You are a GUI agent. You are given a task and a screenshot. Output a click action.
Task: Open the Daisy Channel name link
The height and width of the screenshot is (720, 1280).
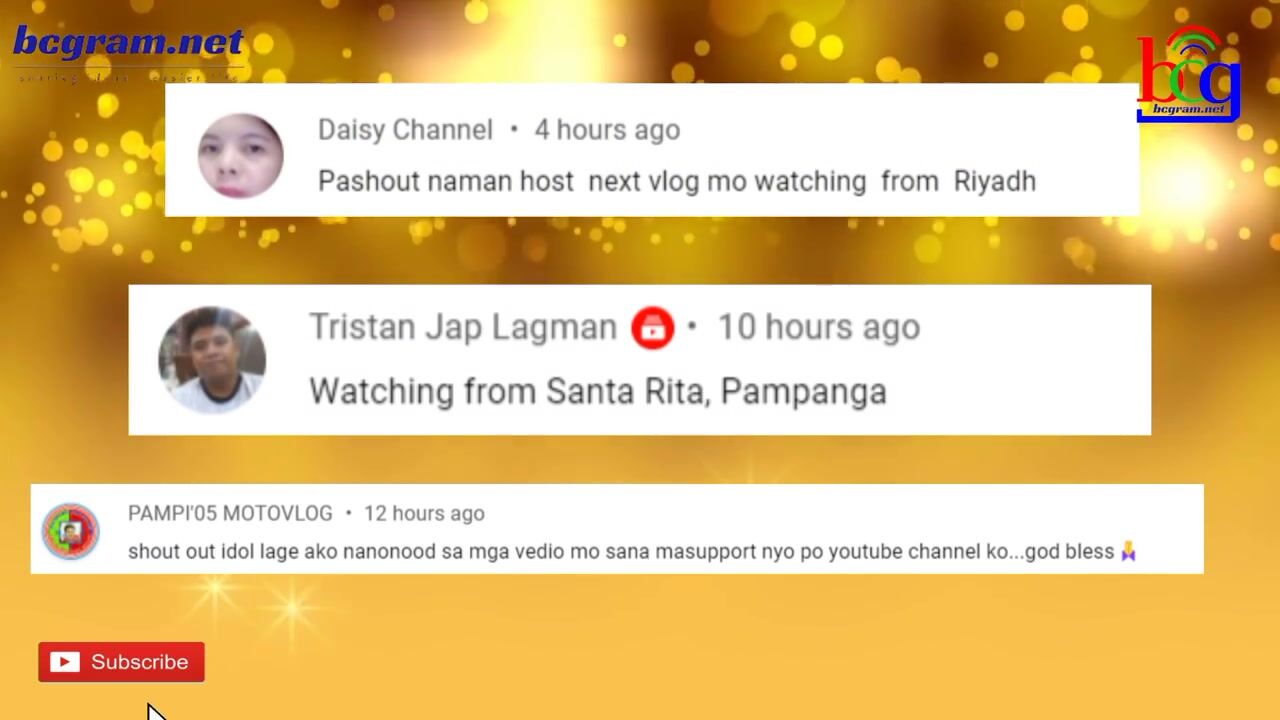tap(405, 130)
